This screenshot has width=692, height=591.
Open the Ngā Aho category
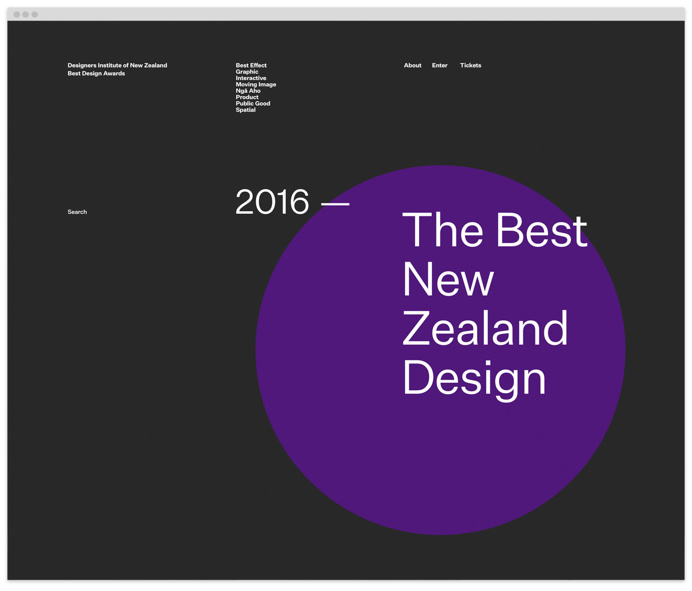[248, 91]
